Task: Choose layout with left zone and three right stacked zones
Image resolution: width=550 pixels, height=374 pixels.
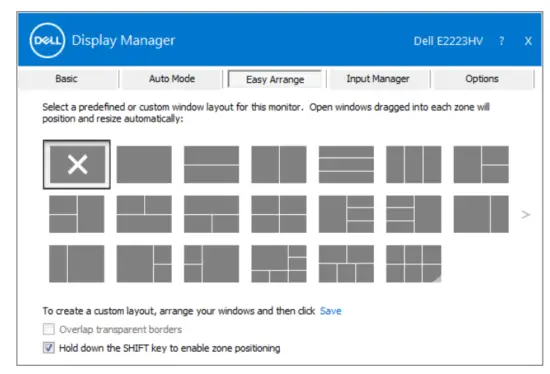Action: (x=346, y=214)
